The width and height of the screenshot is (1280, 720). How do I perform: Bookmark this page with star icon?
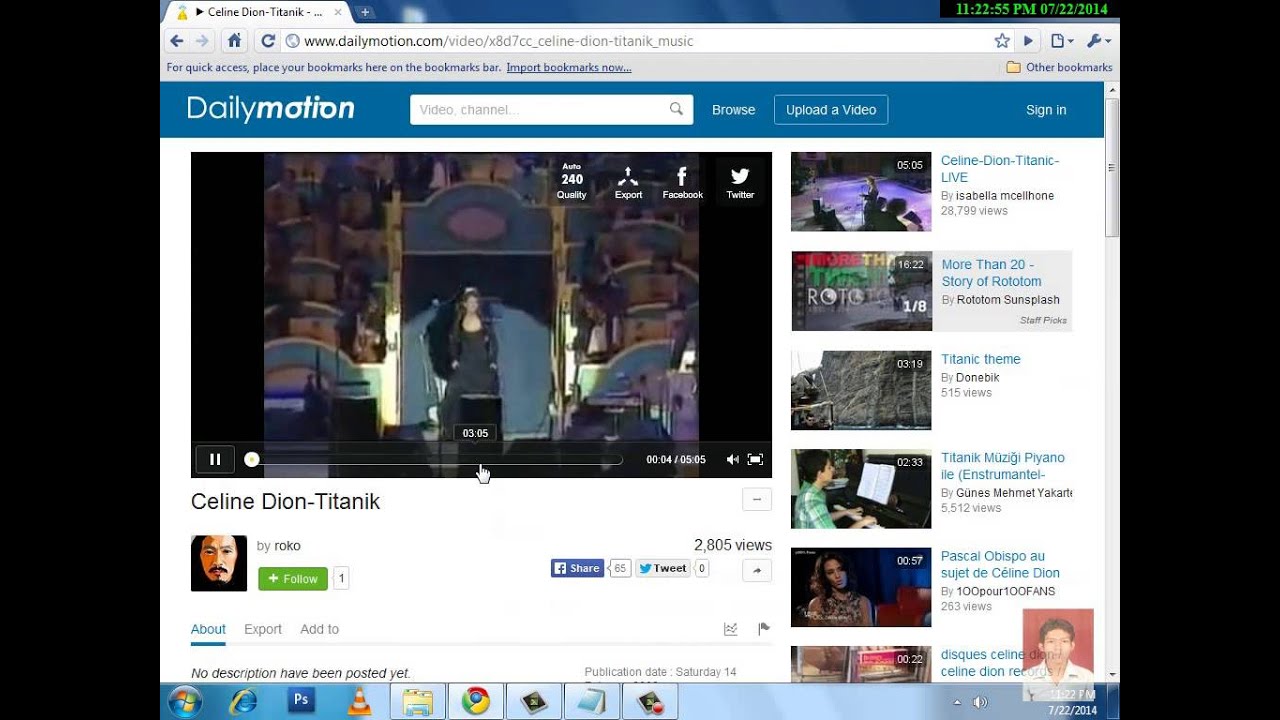point(1002,41)
